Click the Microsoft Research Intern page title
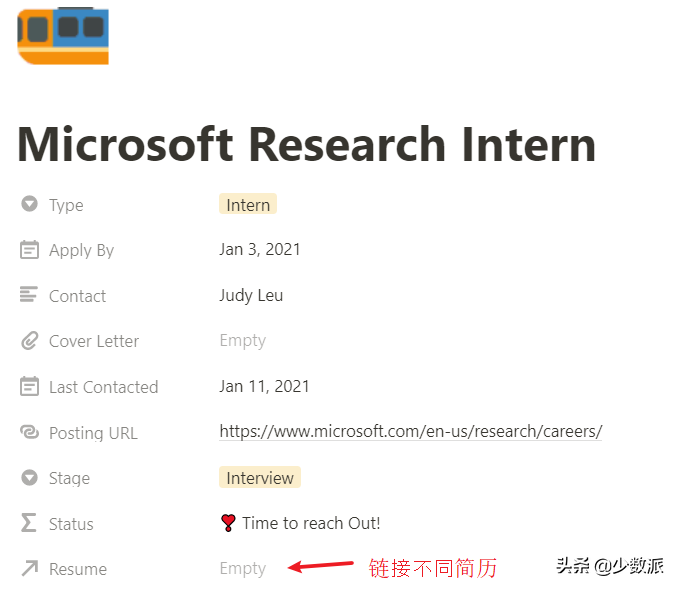Image resolution: width=679 pixels, height=590 pixels. (x=307, y=144)
